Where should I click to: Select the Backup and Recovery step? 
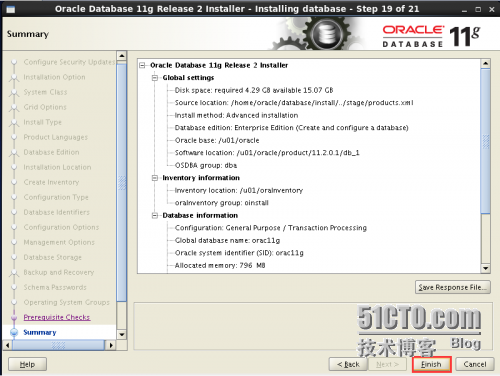click(x=59, y=272)
